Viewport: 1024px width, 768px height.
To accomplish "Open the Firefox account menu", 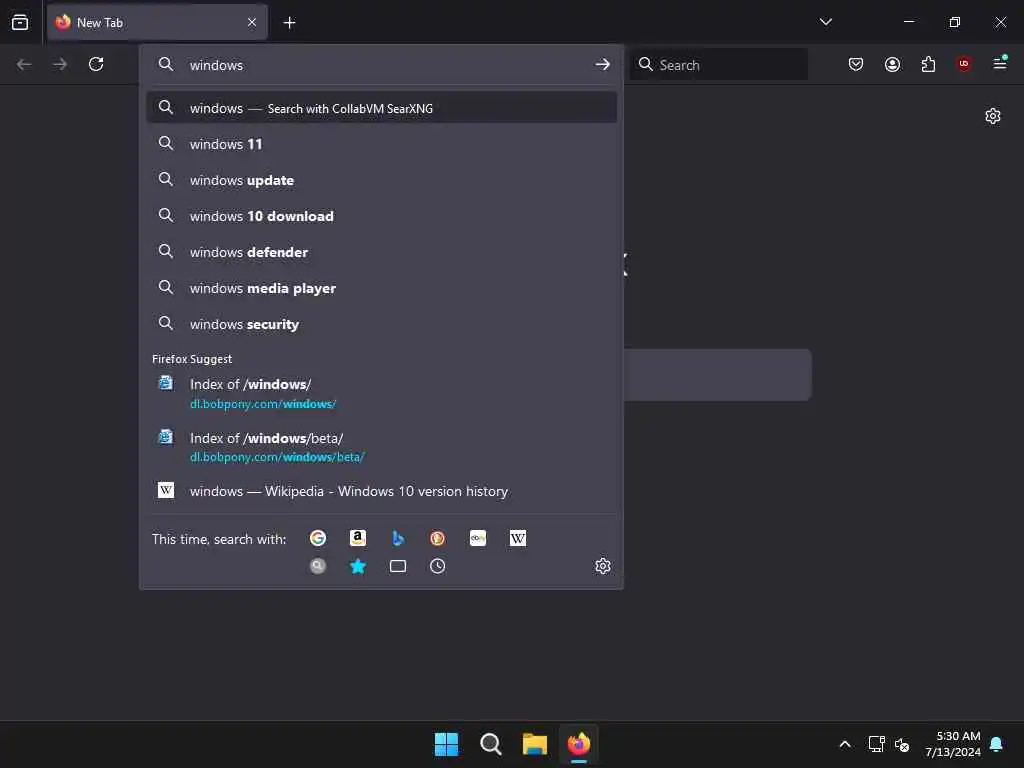I will pos(892,64).
